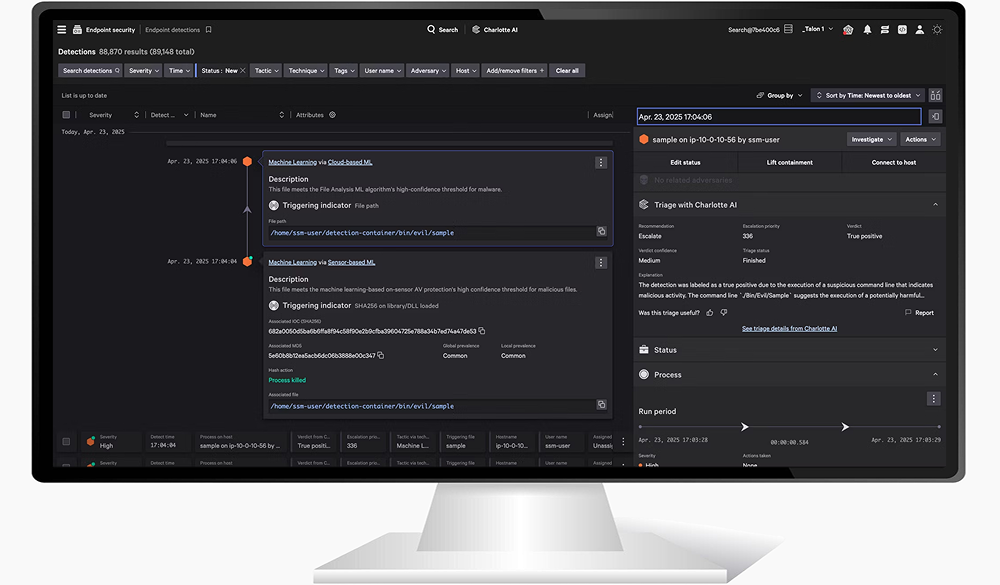Copy the Associated MD5 hash

point(381,355)
